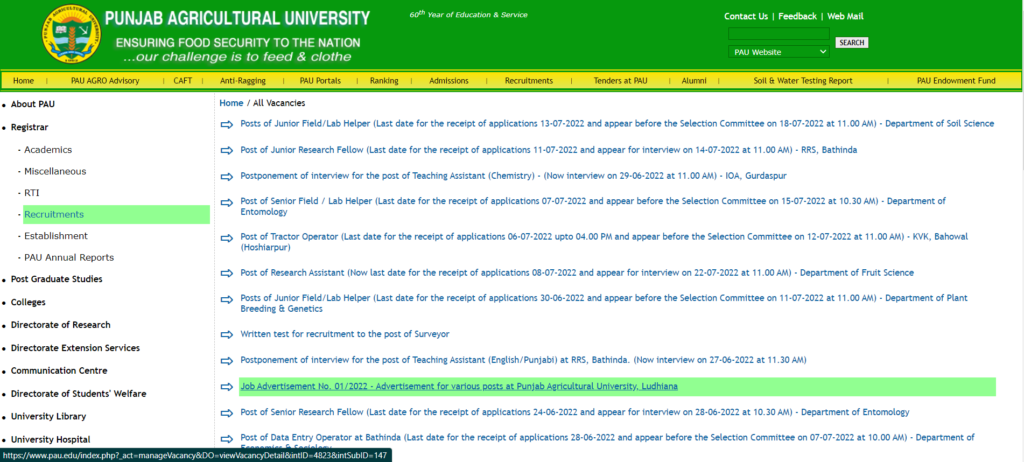Click arrow icon beside Job Advertisement No. 01/2022
Screen dimensions: 1024x462
227,387
